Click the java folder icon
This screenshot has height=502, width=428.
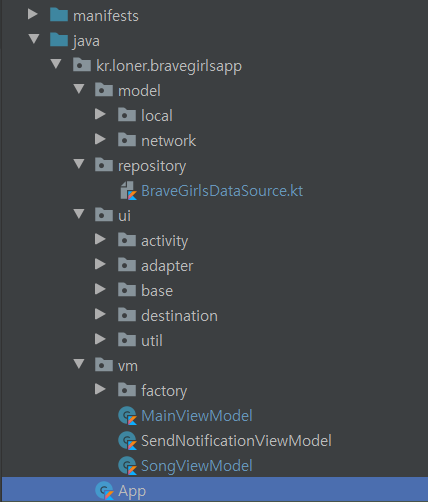point(59,40)
